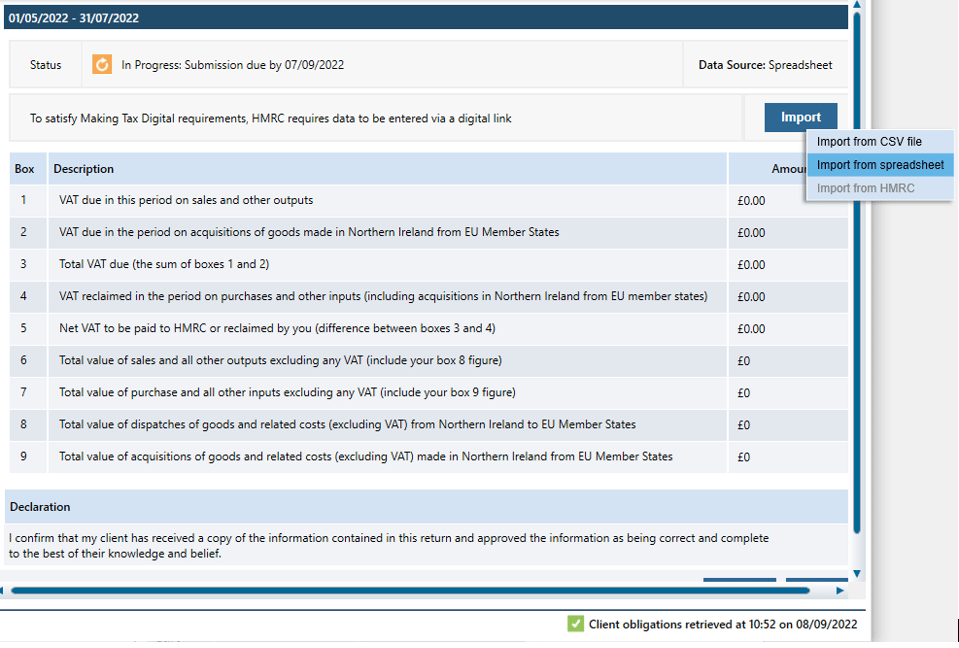The image size is (959, 648).
Task: Click the Box column header
Action: click(25, 169)
